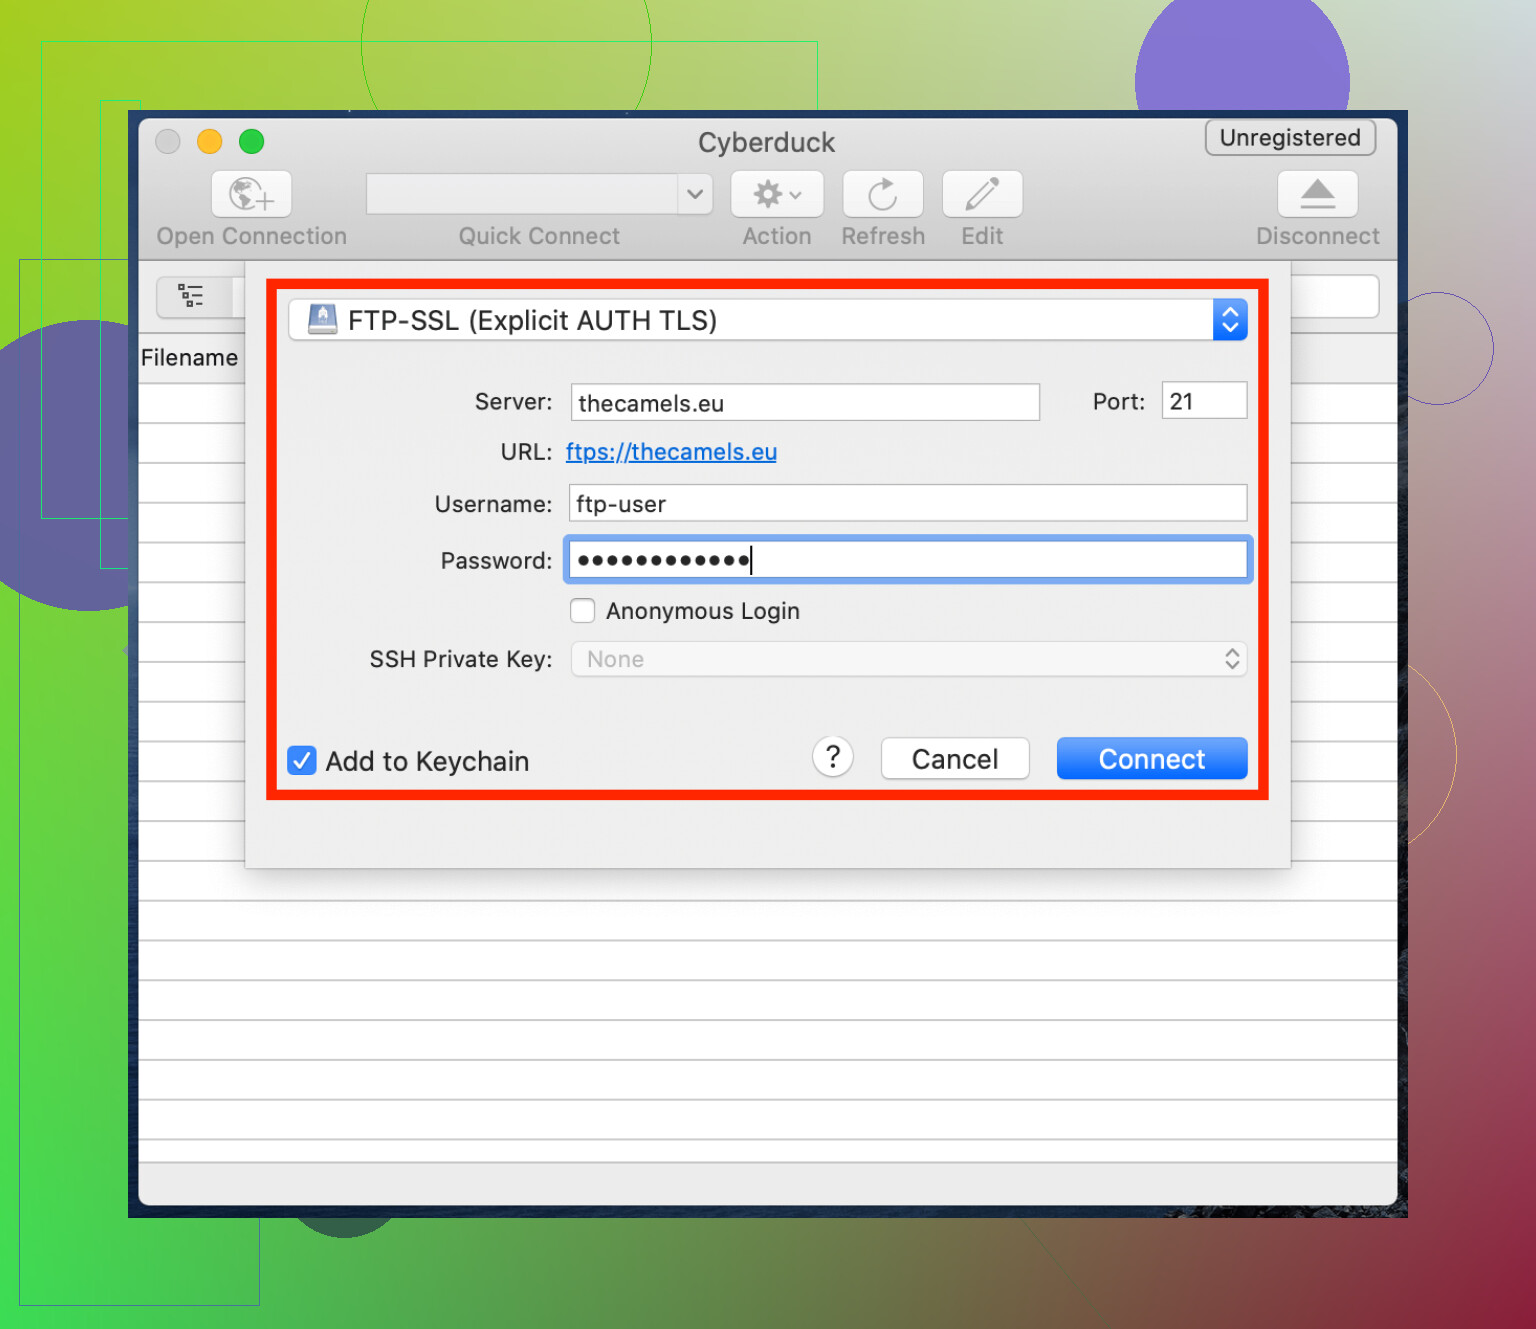This screenshot has height=1329, width=1536.
Task: Click the search field behind the dialog
Action: pyautogui.click(x=1335, y=297)
